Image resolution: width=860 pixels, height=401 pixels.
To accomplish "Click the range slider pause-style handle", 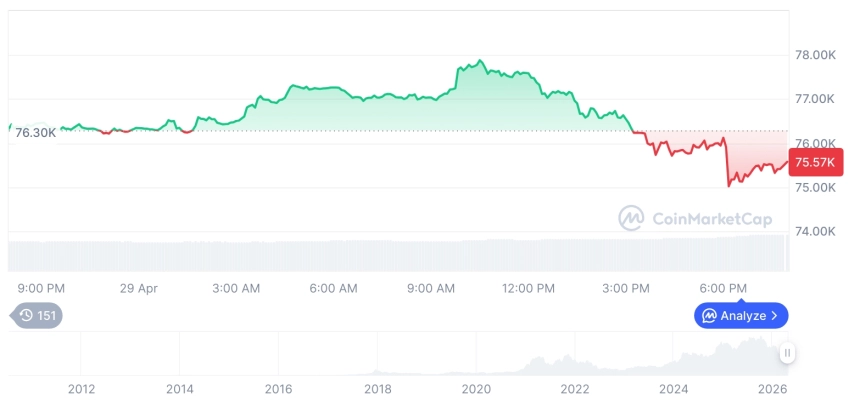I will tap(788, 352).
